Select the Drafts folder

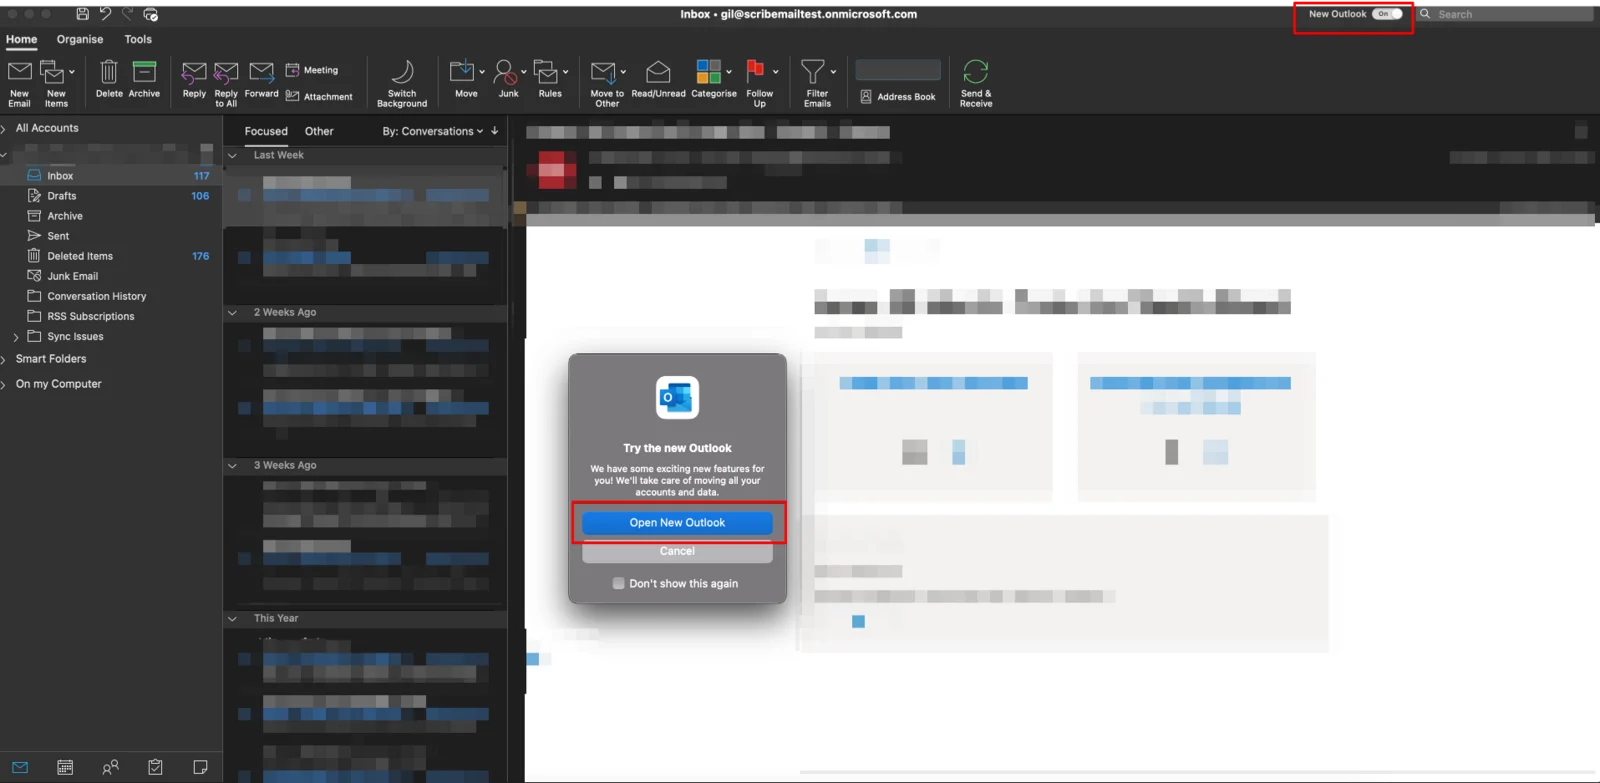tap(111, 196)
